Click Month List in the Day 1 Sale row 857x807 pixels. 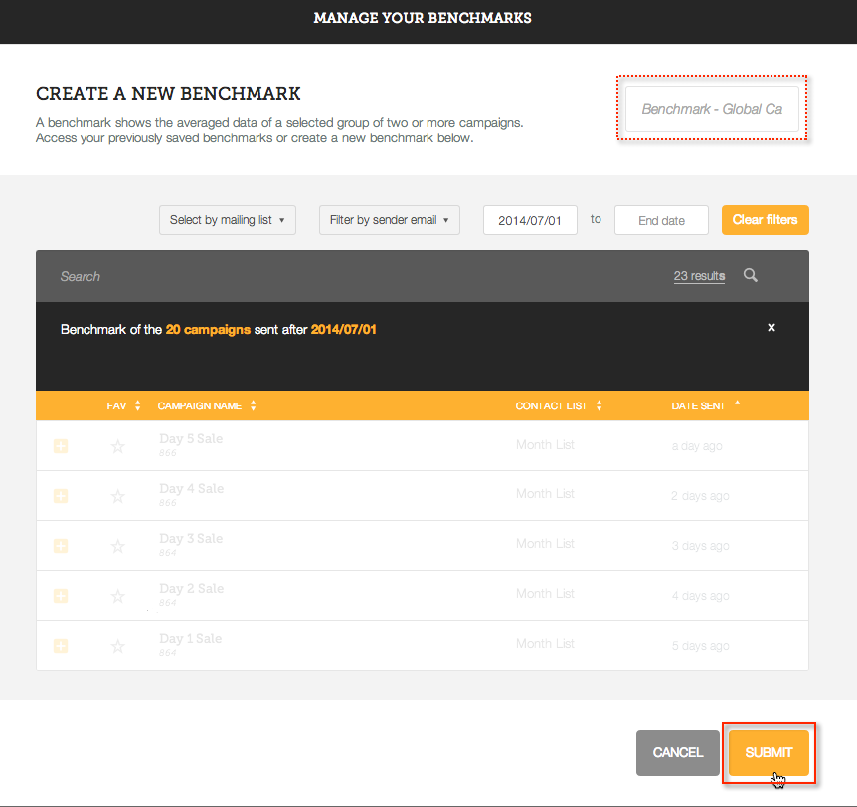tap(545, 644)
